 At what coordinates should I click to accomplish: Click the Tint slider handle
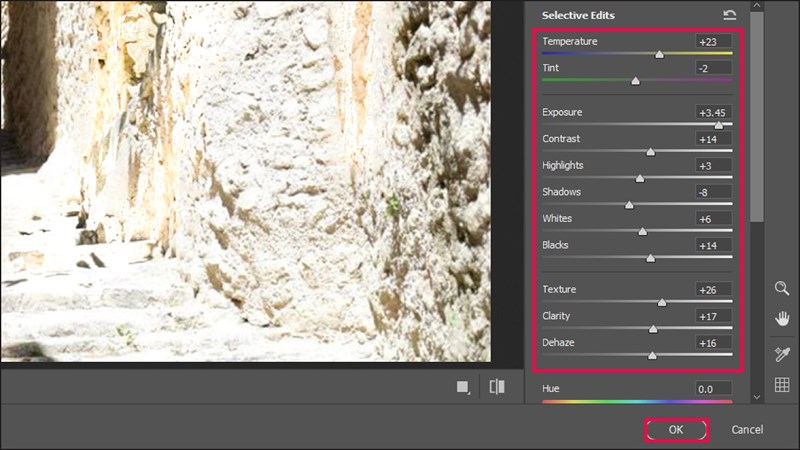(635, 82)
